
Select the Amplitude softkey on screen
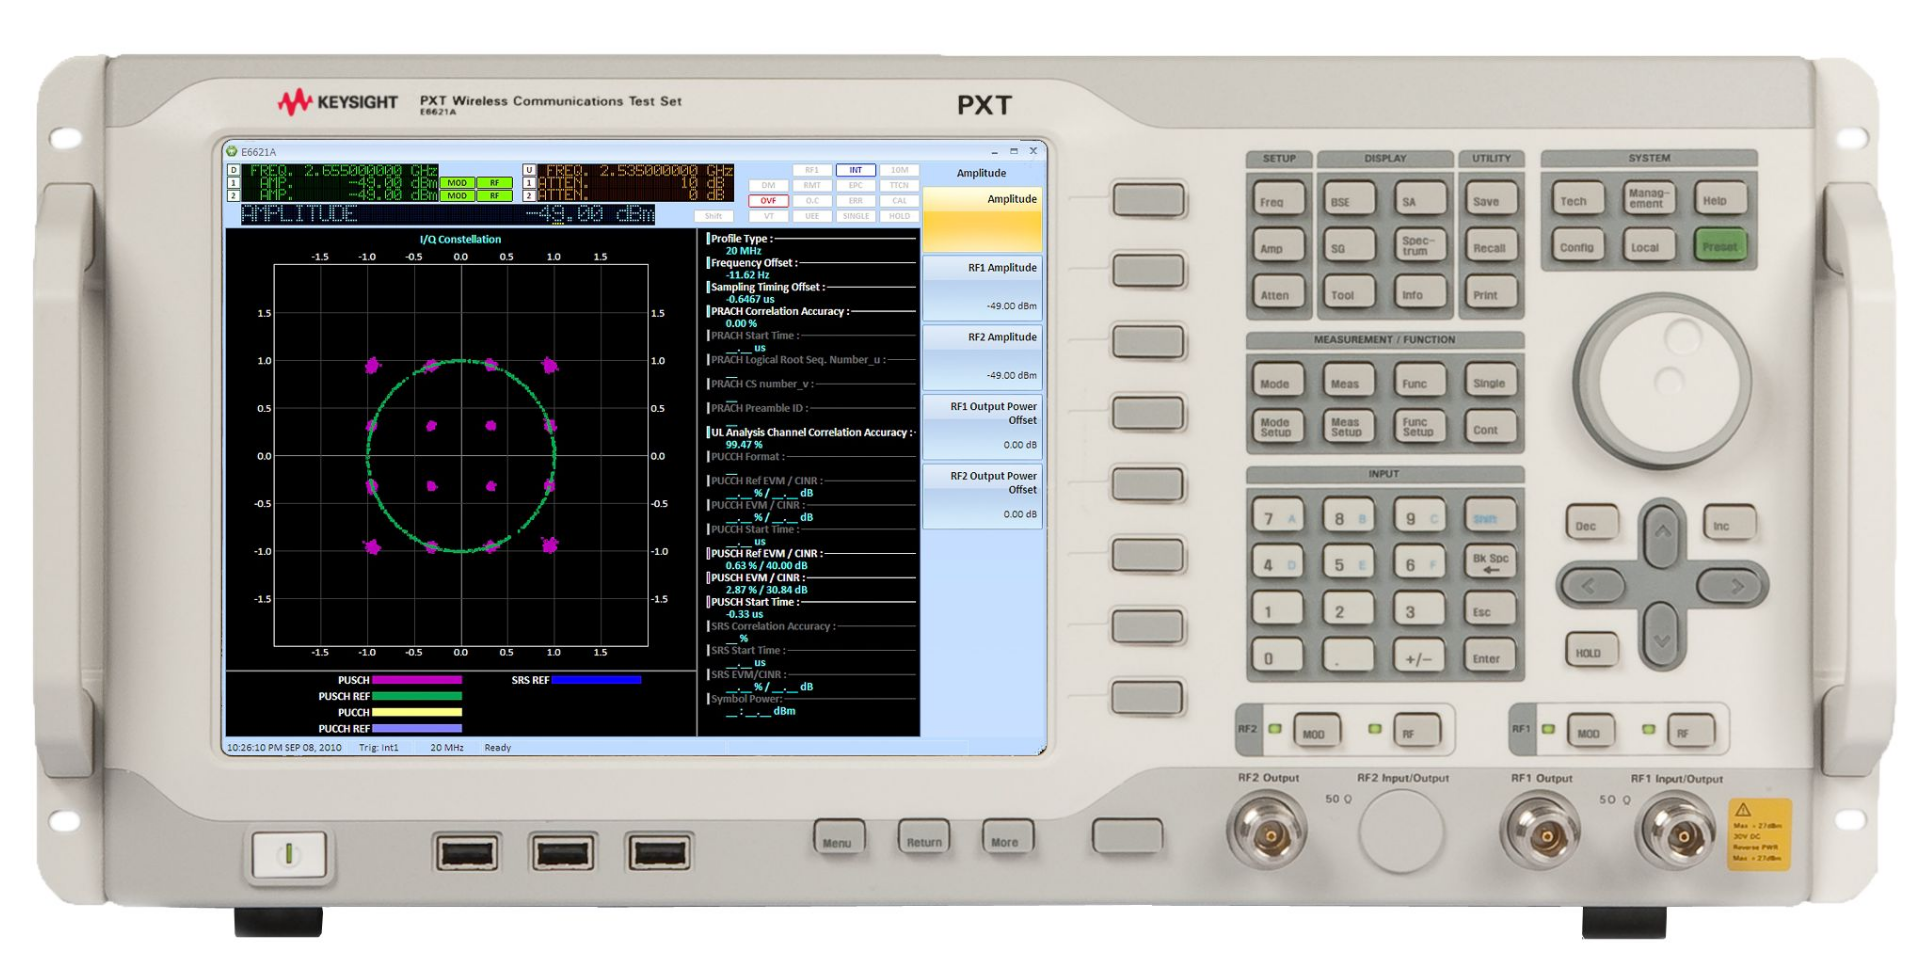click(982, 219)
